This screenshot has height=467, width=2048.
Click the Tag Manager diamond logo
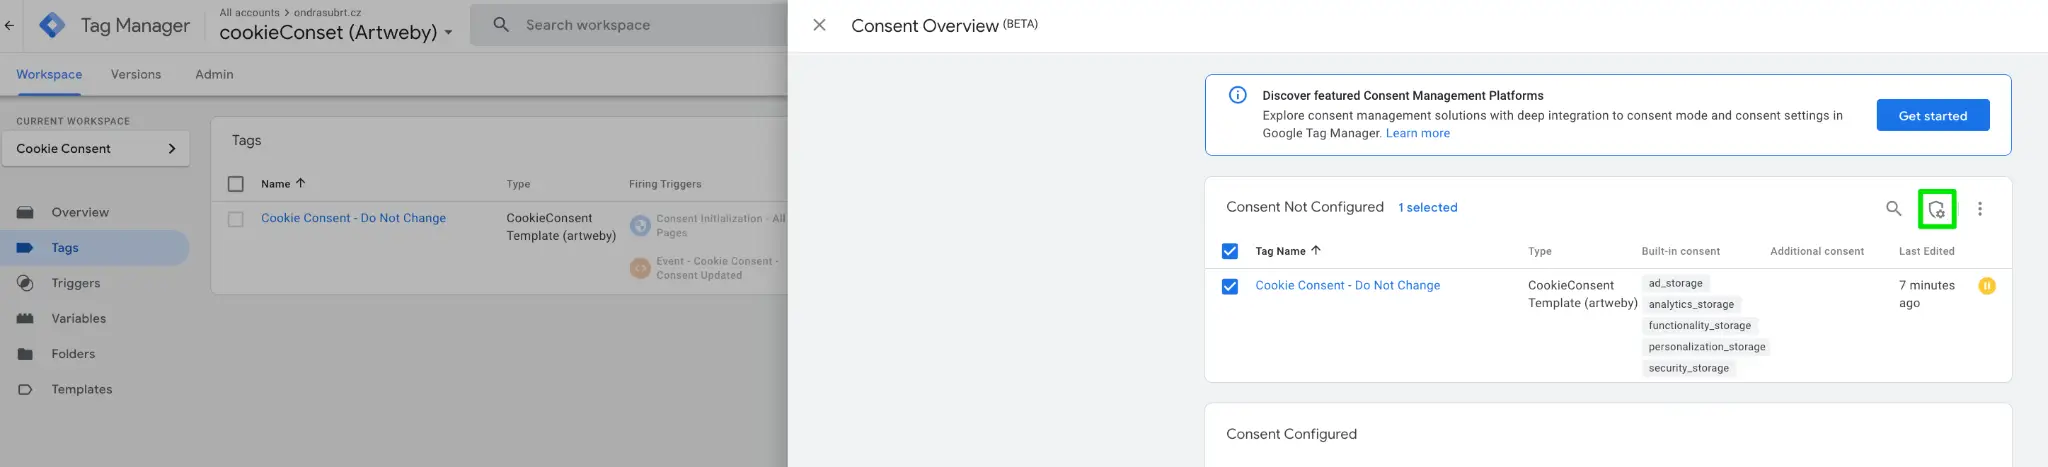tap(52, 25)
